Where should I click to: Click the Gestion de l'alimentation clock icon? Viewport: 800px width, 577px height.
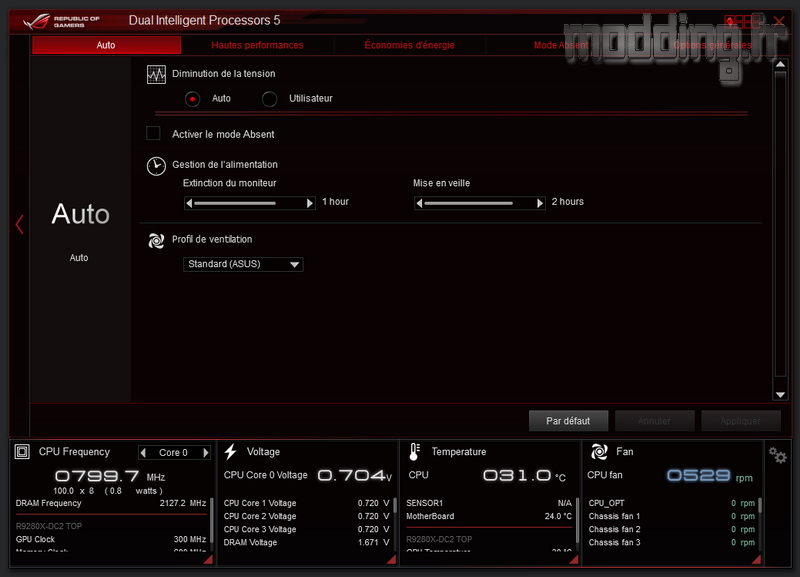(x=156, y=166)
